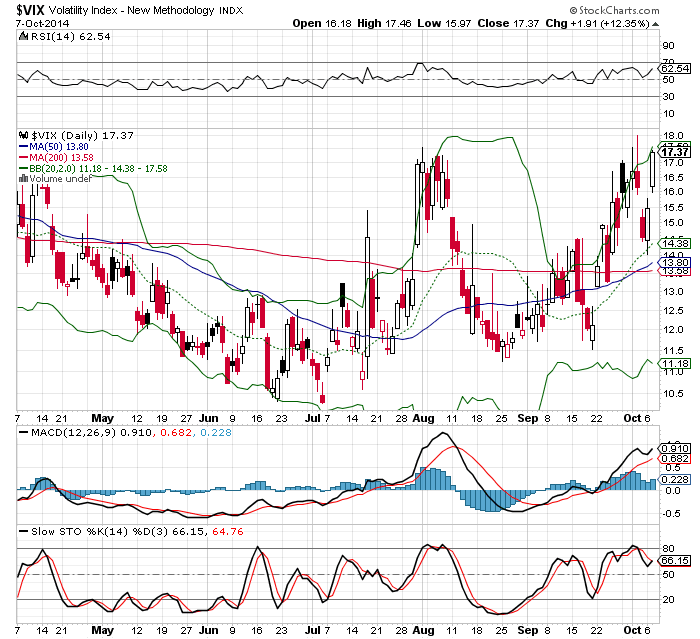
Task: Click the stochastic 80 axis label
Action: (x=669, y=548)
